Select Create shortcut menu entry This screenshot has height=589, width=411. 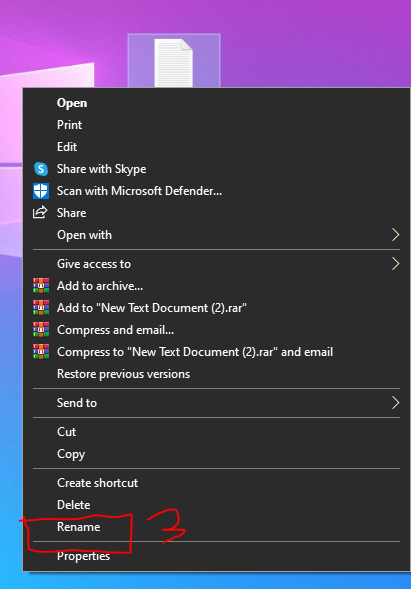coord(216,483)
